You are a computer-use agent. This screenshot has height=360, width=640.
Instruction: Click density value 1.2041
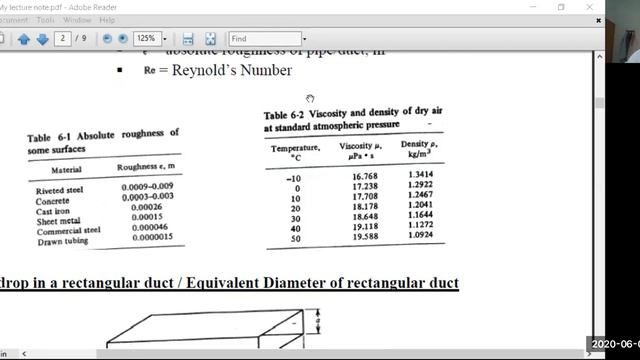tap(420, 204)
